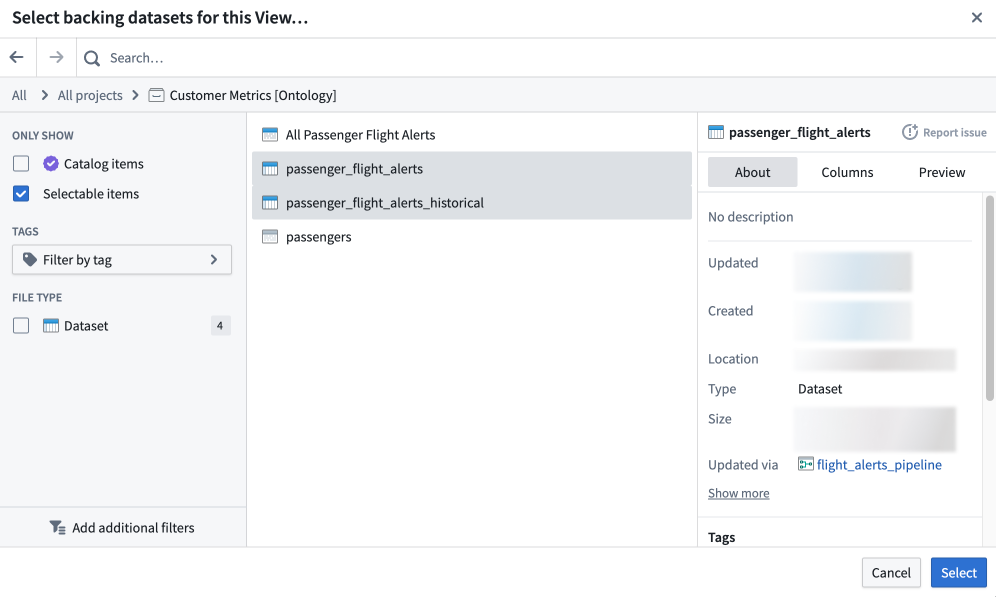Click the back arrow navigation icon
The height and width of the screenshot is (597, 996).
coord(17,58)
